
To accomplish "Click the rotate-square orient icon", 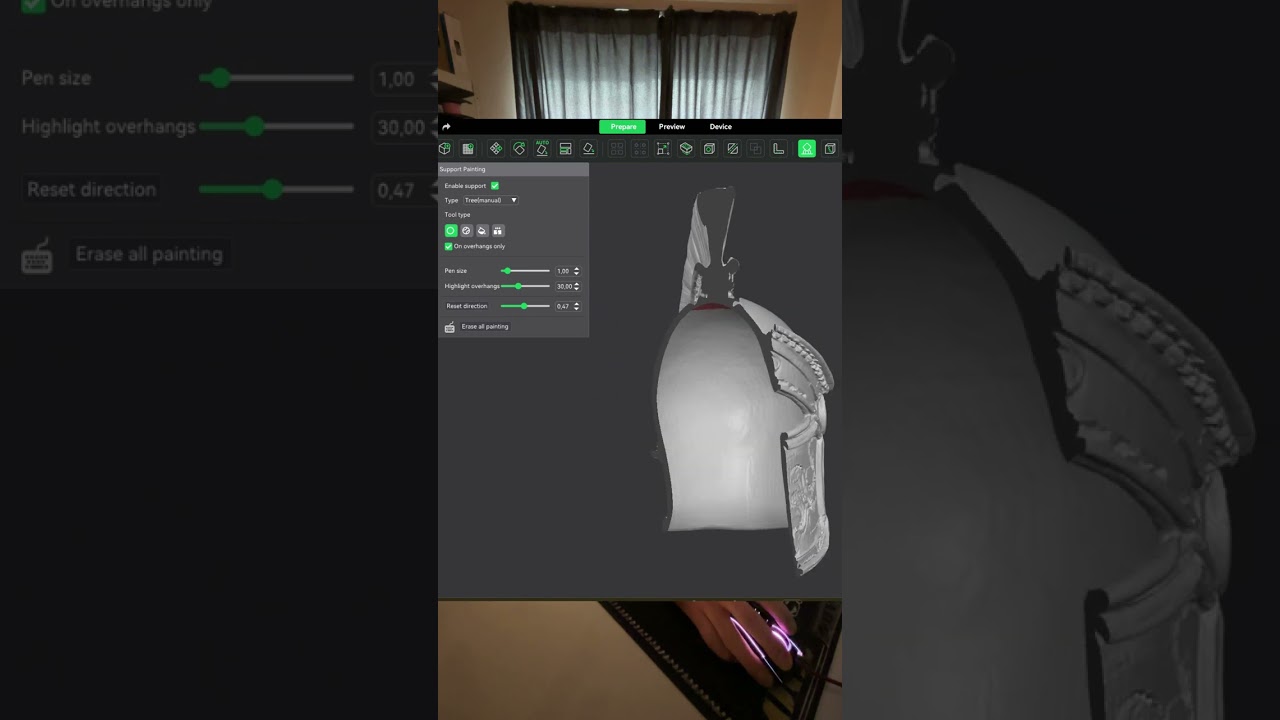I will (x=519, y=149).
